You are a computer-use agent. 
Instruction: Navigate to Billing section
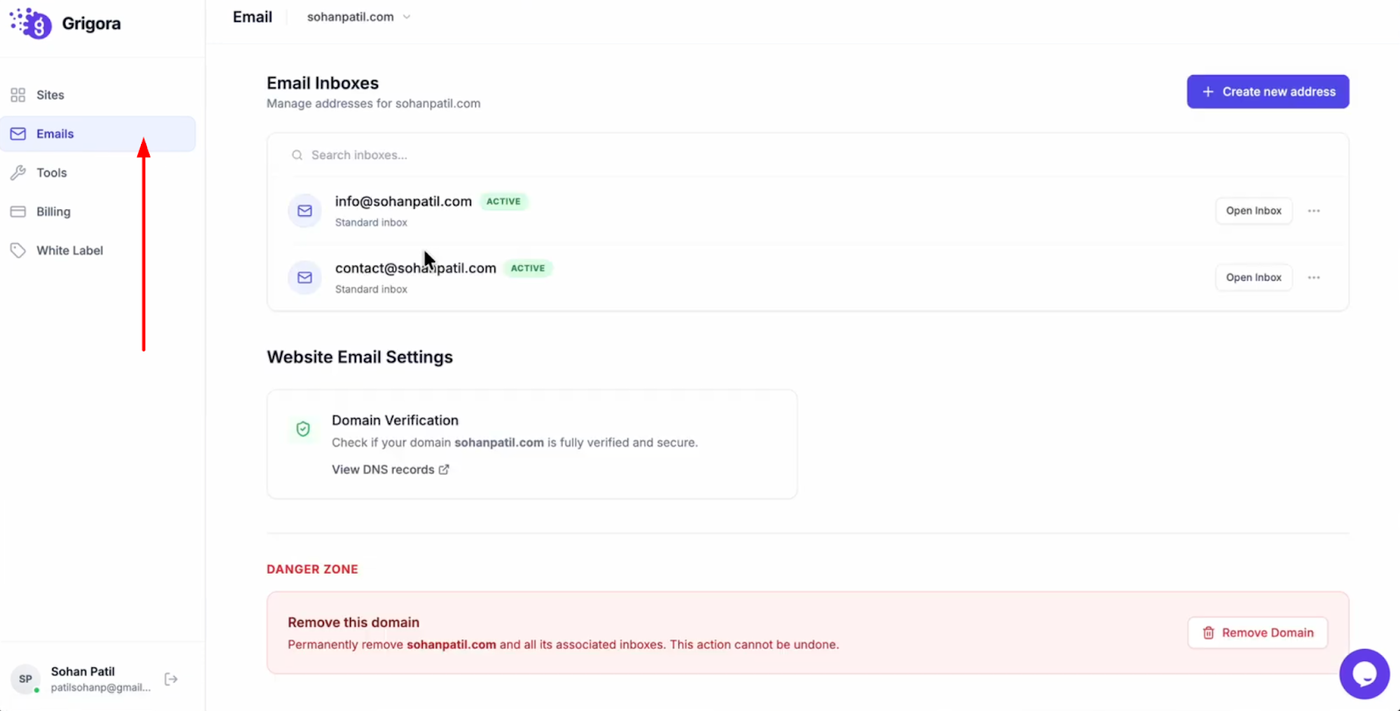(53, 212)
